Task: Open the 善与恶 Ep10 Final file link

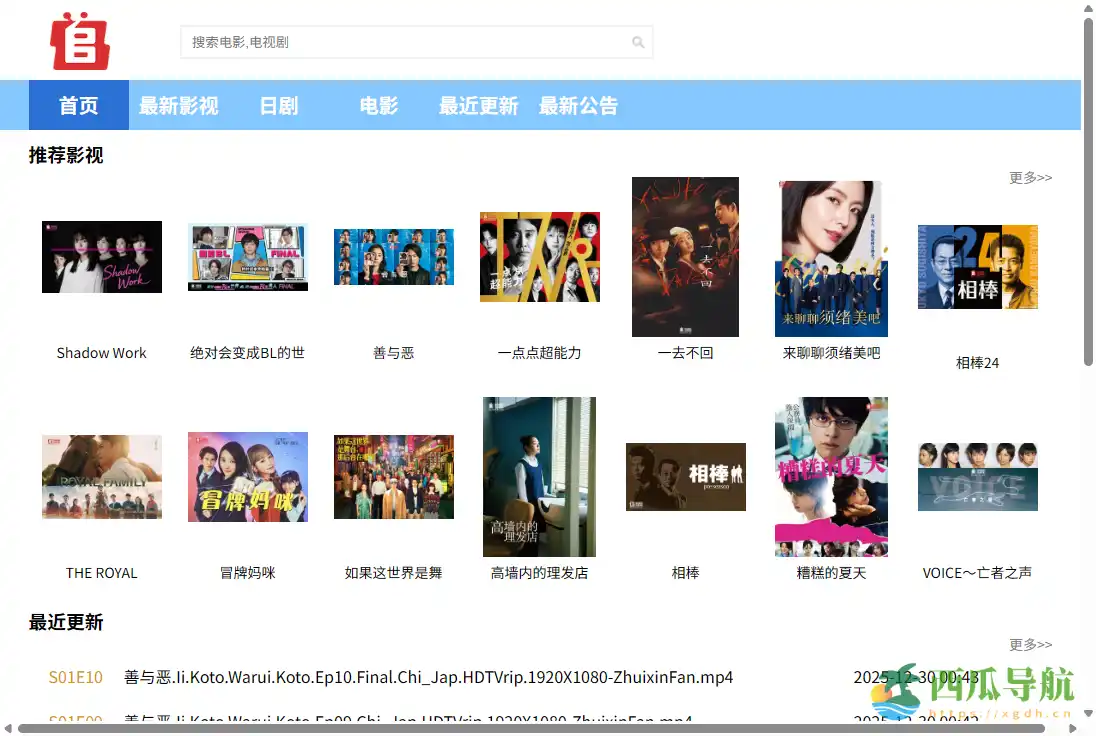Action: tap(428, 678)
